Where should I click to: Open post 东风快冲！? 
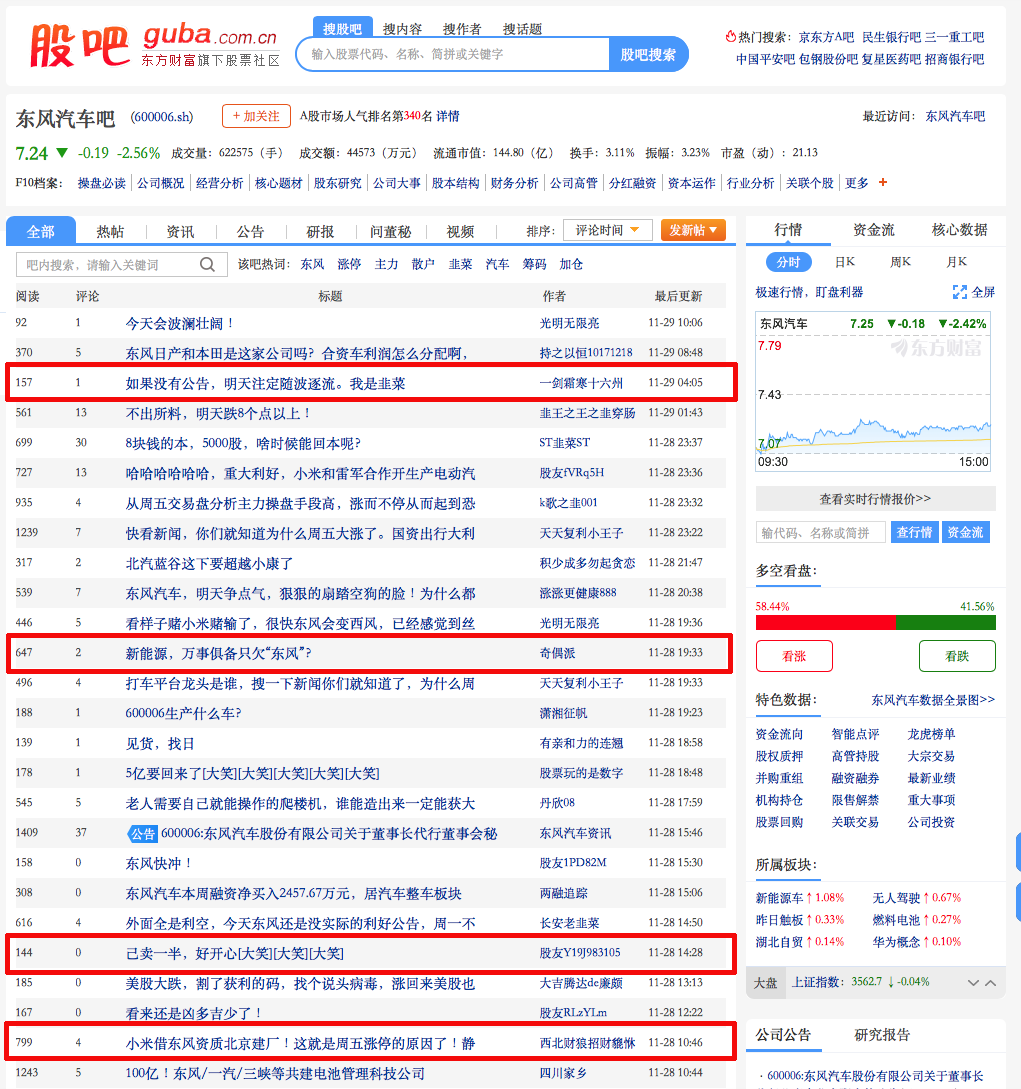point(158,863)
